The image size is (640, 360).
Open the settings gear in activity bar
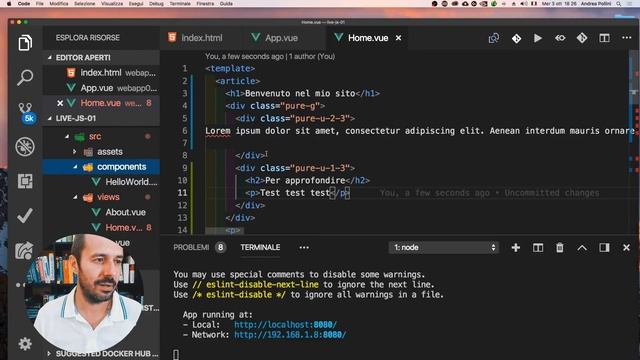point(25,344)
